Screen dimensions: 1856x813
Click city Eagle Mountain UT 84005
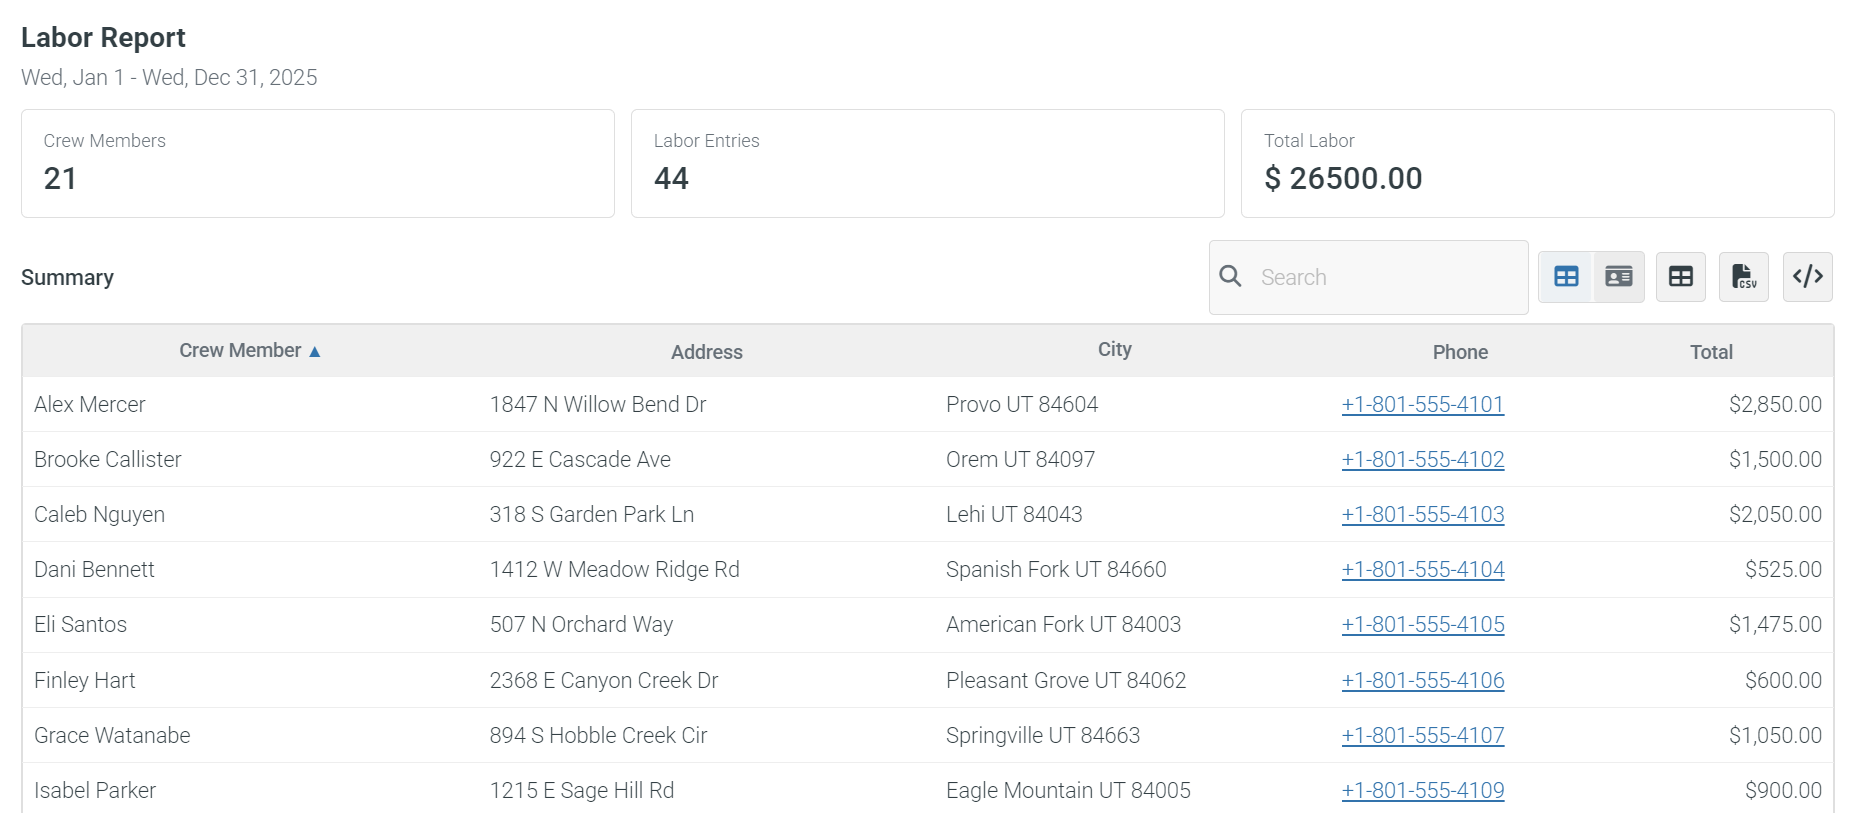(x=1068, y=790)
